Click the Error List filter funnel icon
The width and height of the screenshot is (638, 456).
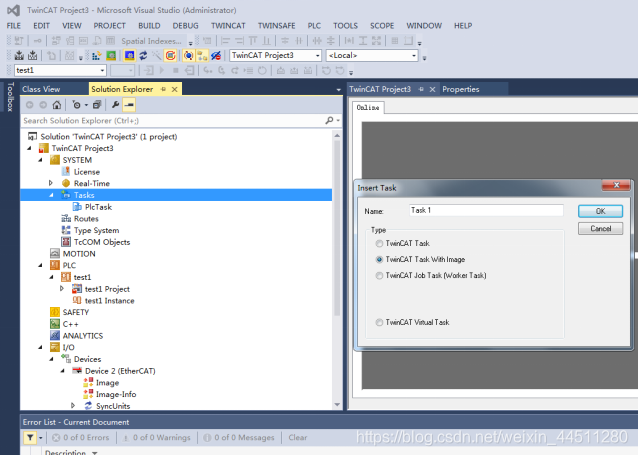[30, 438]
